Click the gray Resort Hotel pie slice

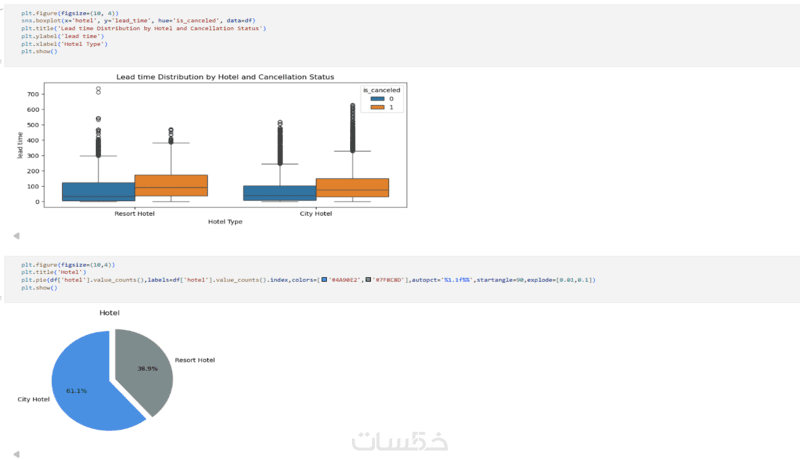pyautogui.click(x=145, y=370)
